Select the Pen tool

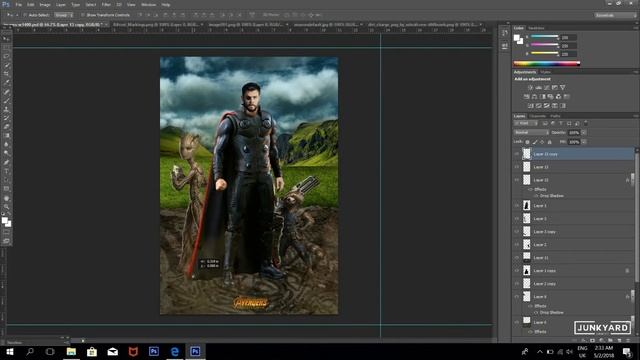click(x=7, y=162)
